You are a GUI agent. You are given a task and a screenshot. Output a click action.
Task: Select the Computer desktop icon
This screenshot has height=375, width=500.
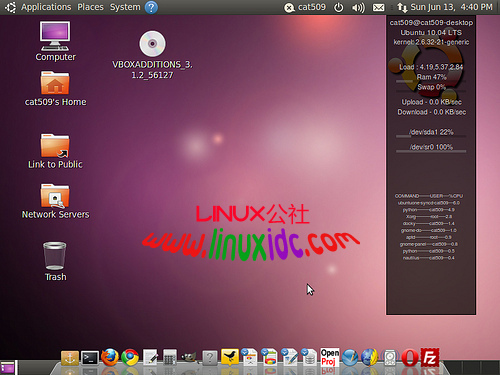tap(55, 41)
